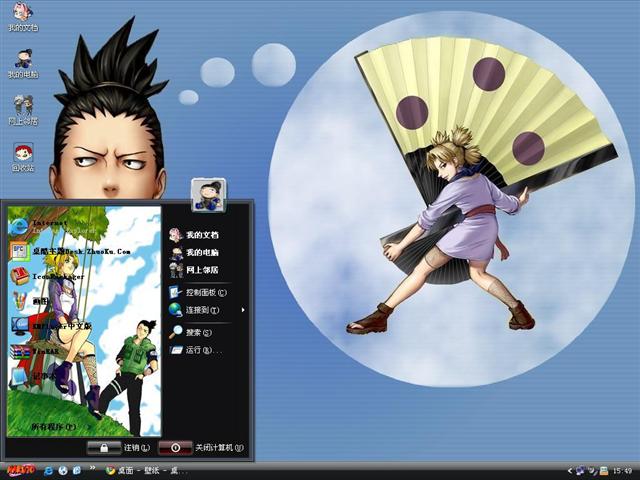
Task: Open 我的文档 in start menu right pane
Action: (x=194, y=235)
